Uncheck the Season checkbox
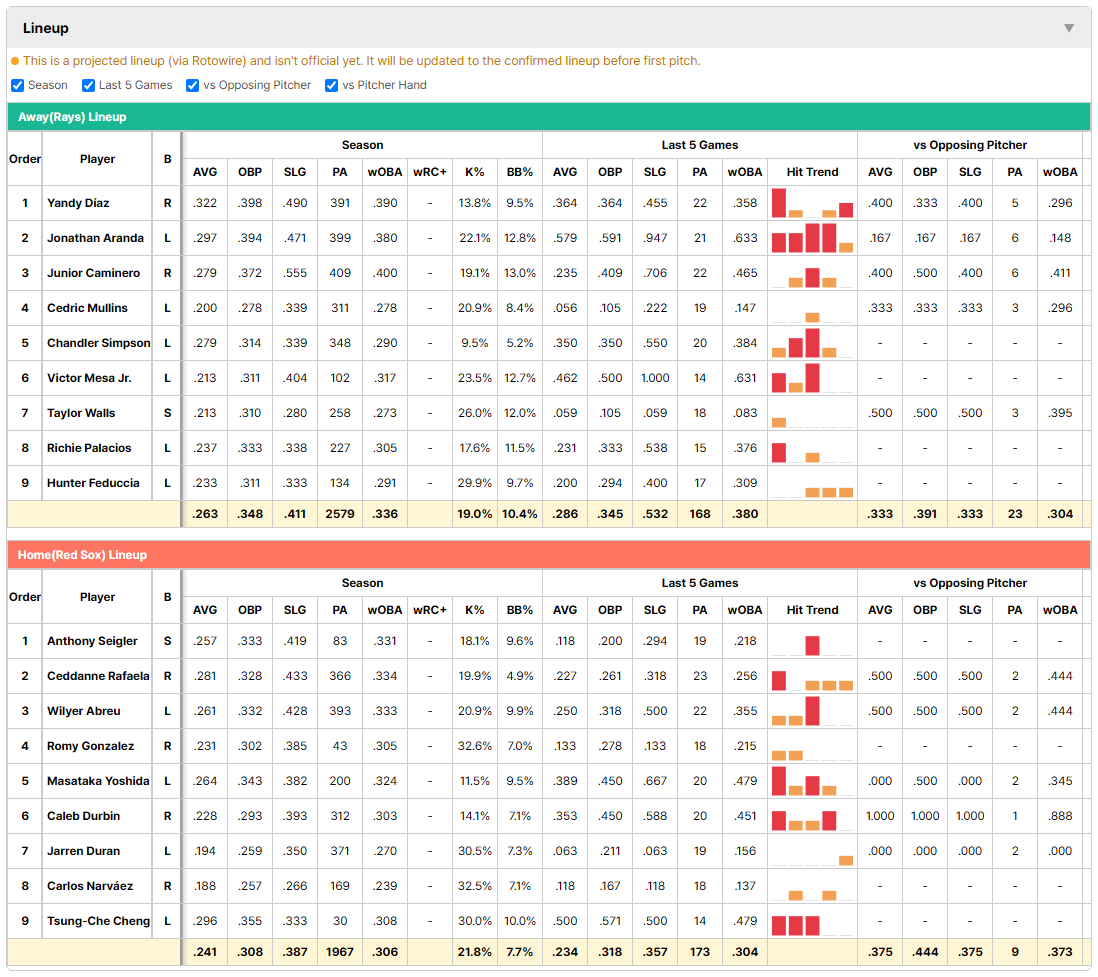1098x977 pixels. 18,85
